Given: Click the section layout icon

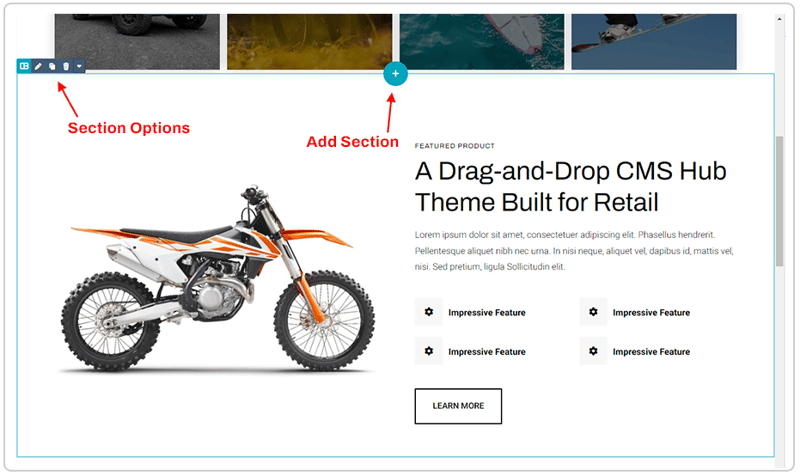Looking at the screenshot, I should point(24,66).
